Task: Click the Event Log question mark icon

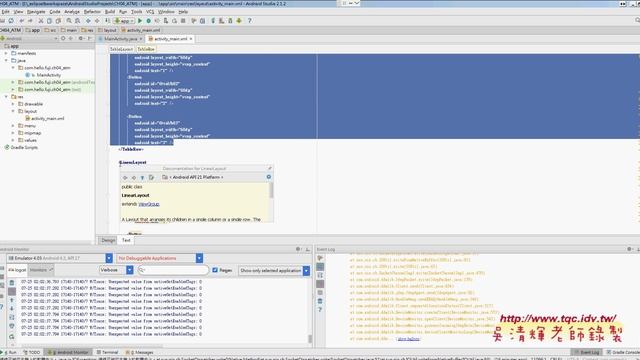Action: 320,310
